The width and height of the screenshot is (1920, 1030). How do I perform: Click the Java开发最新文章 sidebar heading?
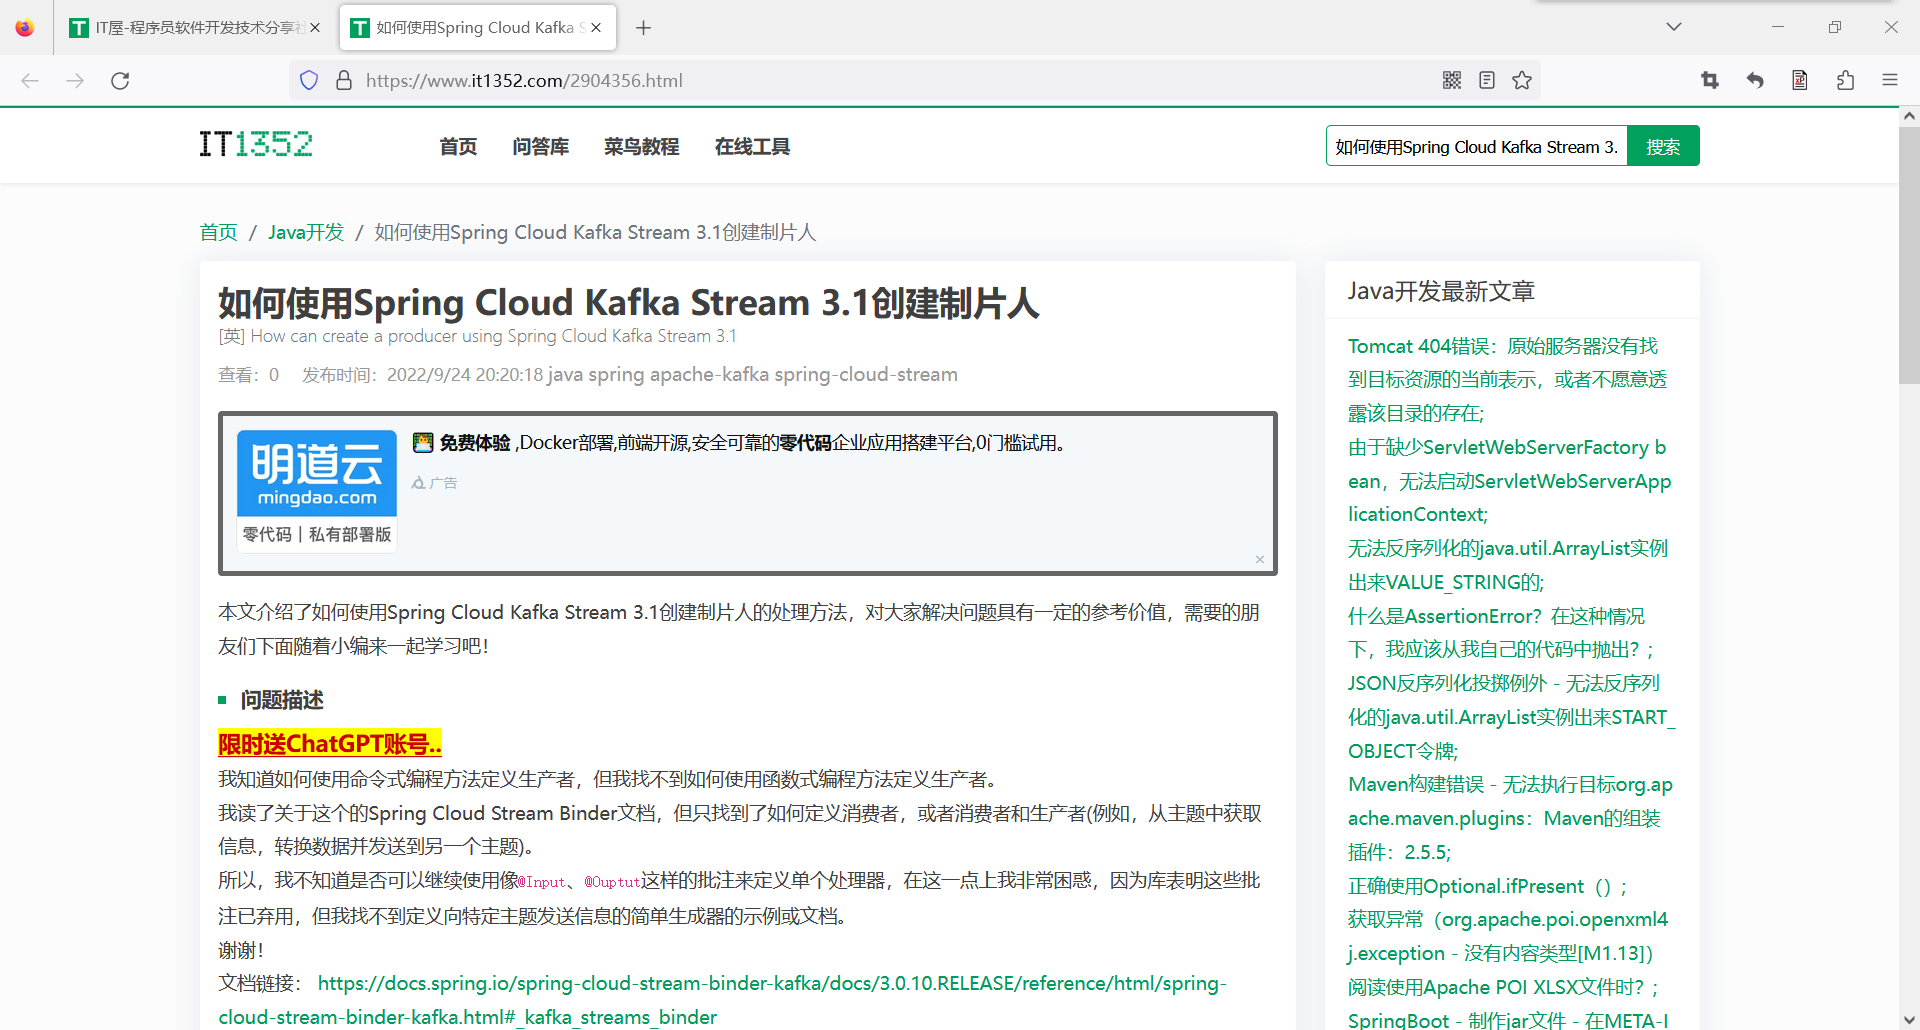1441,291
